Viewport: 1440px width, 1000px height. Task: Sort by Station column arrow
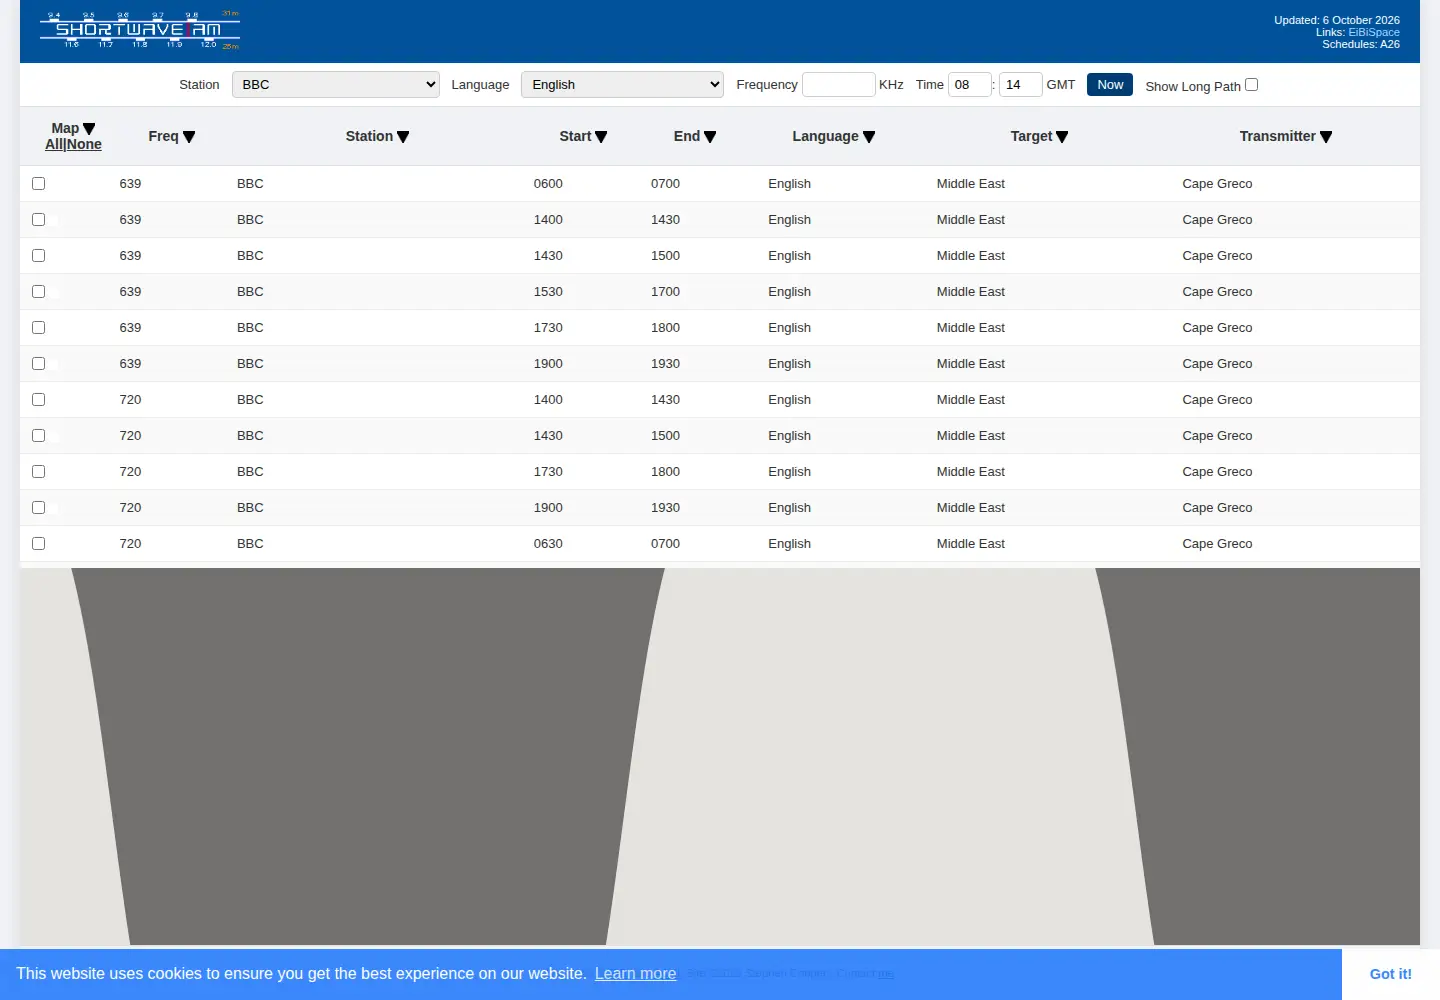(403, 137)
